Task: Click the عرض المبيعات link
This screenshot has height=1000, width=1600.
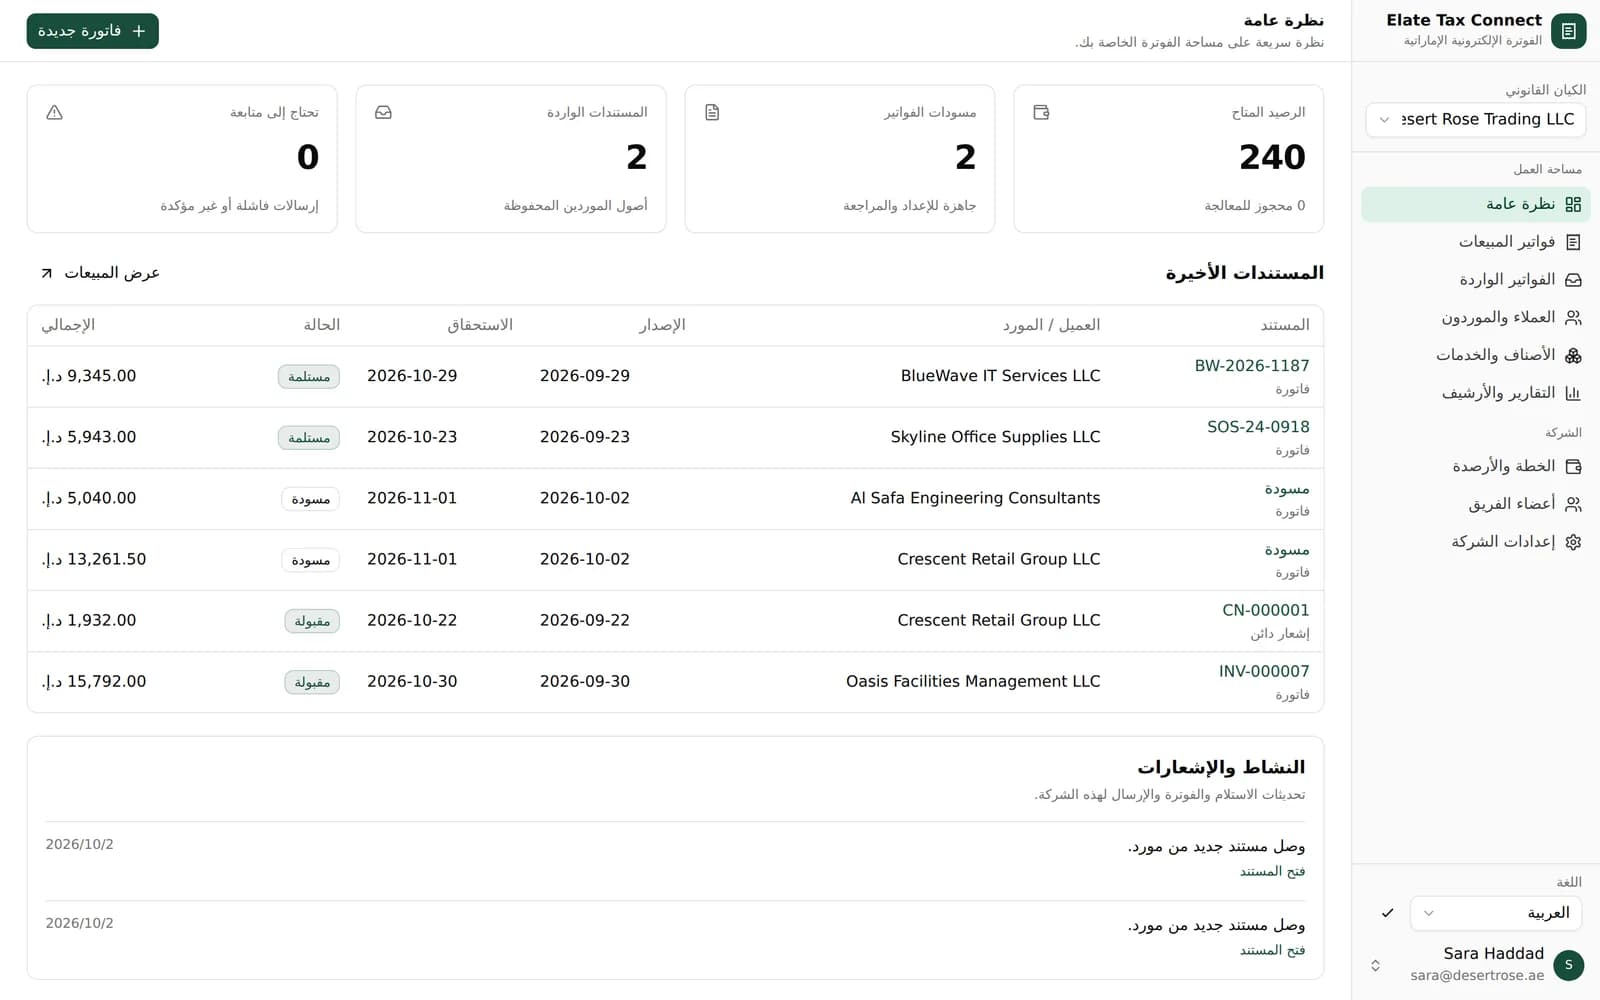Action: coord(100,273)
